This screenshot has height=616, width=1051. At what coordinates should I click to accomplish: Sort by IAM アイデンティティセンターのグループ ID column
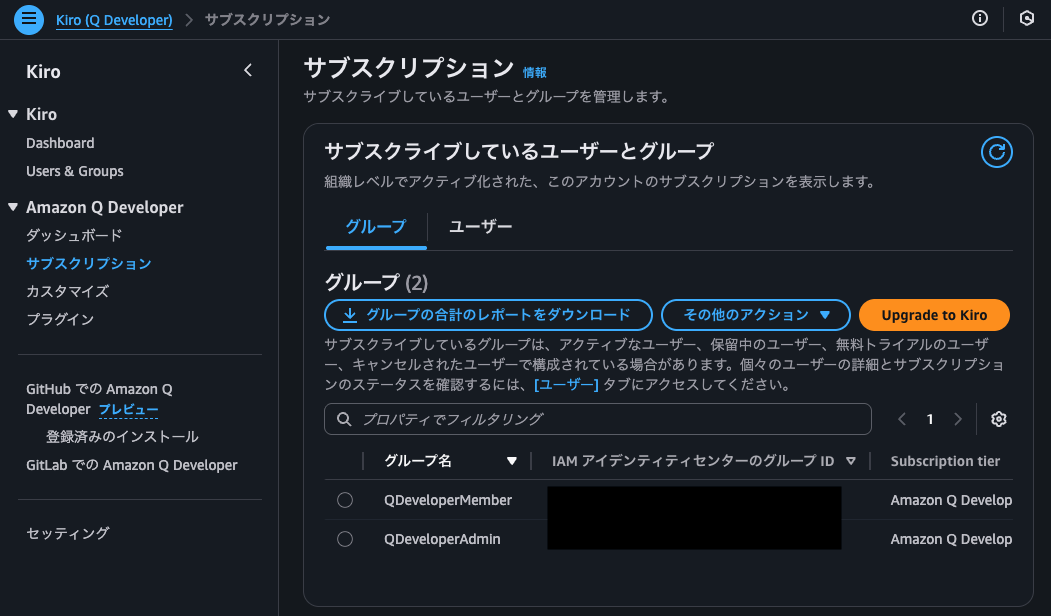coord(851,461)
